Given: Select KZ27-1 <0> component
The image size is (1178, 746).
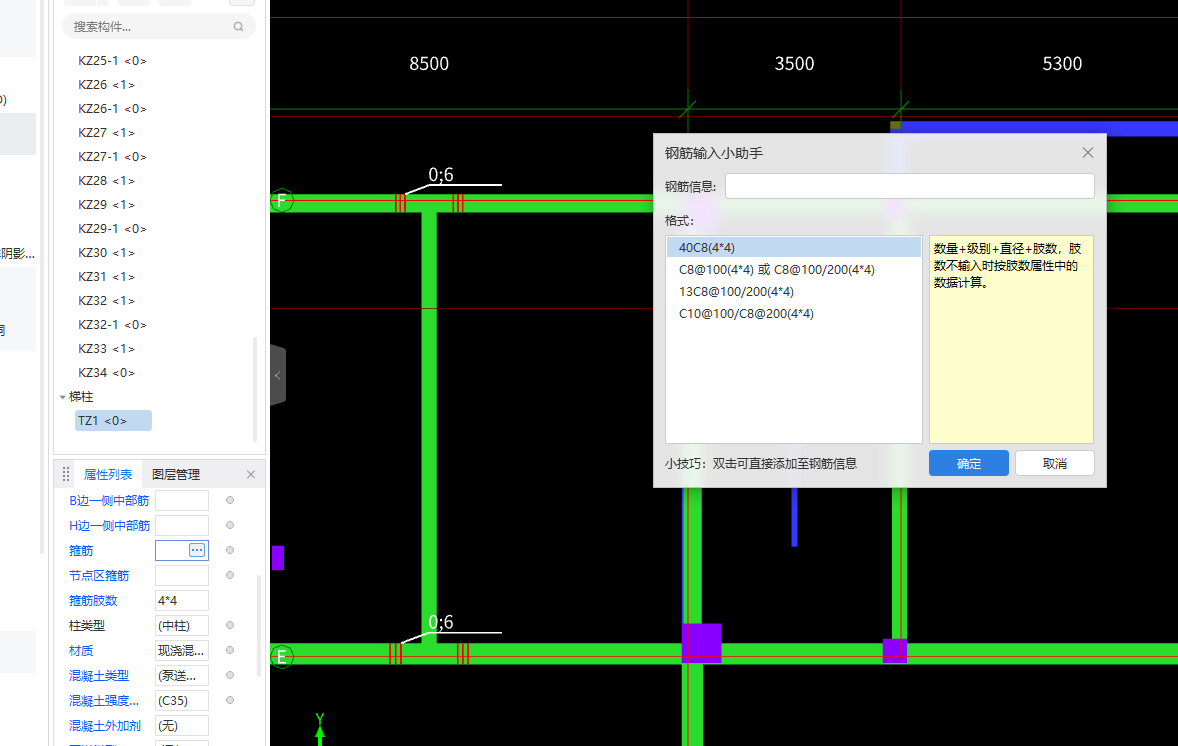Looking at the screenshot, I should tap(112, 156).
